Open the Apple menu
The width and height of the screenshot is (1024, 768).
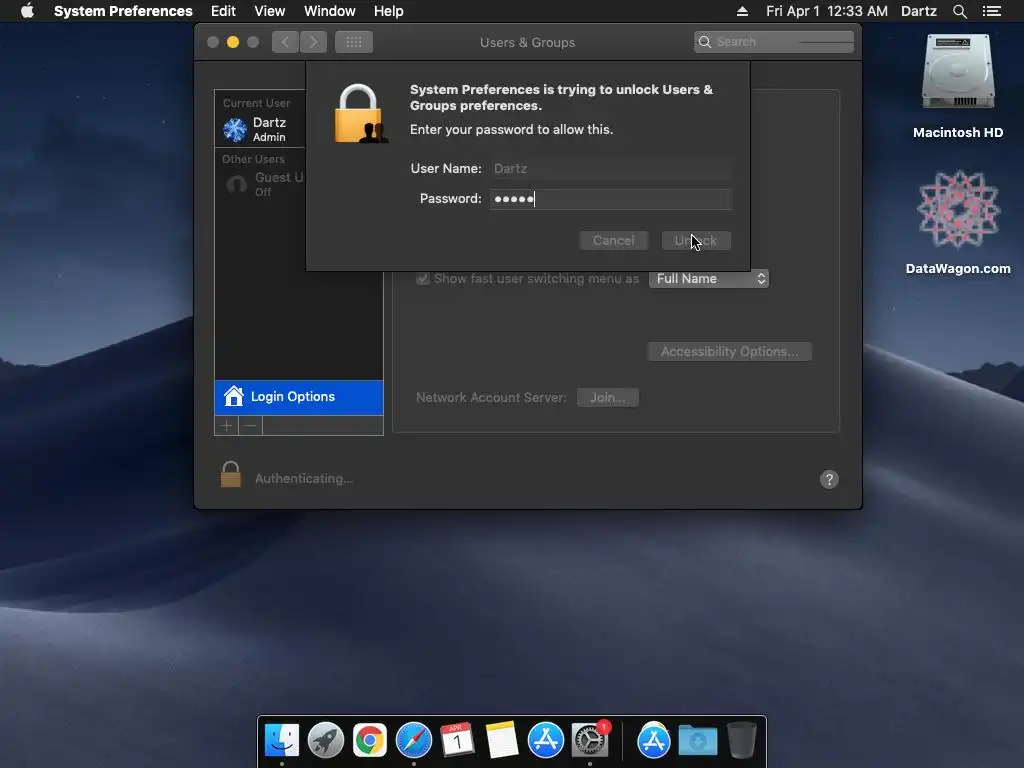[x=27, y=11]
